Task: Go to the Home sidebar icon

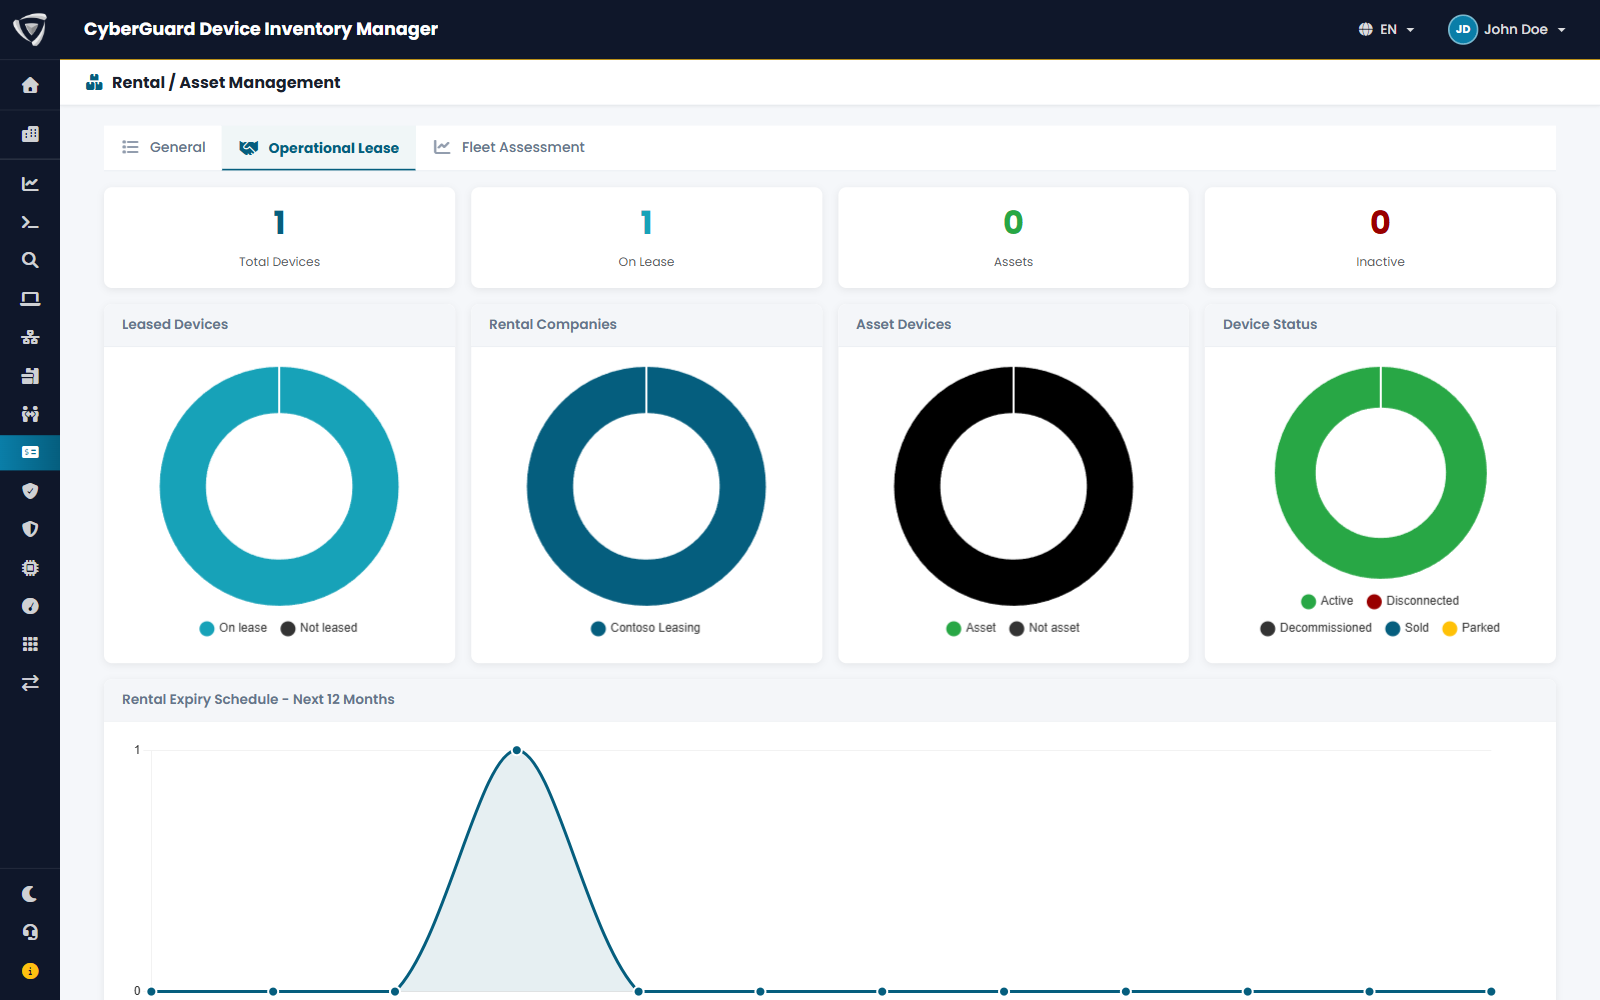Action: click(30, 86)
